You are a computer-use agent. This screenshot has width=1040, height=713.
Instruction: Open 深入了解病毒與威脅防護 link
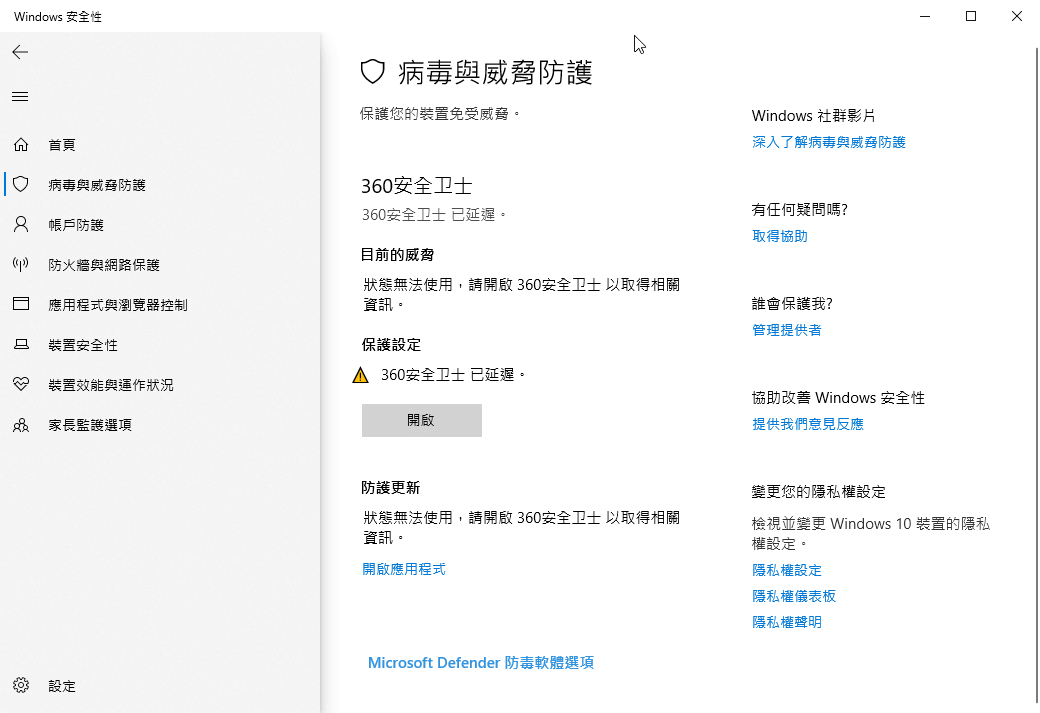tap(828, 142)
